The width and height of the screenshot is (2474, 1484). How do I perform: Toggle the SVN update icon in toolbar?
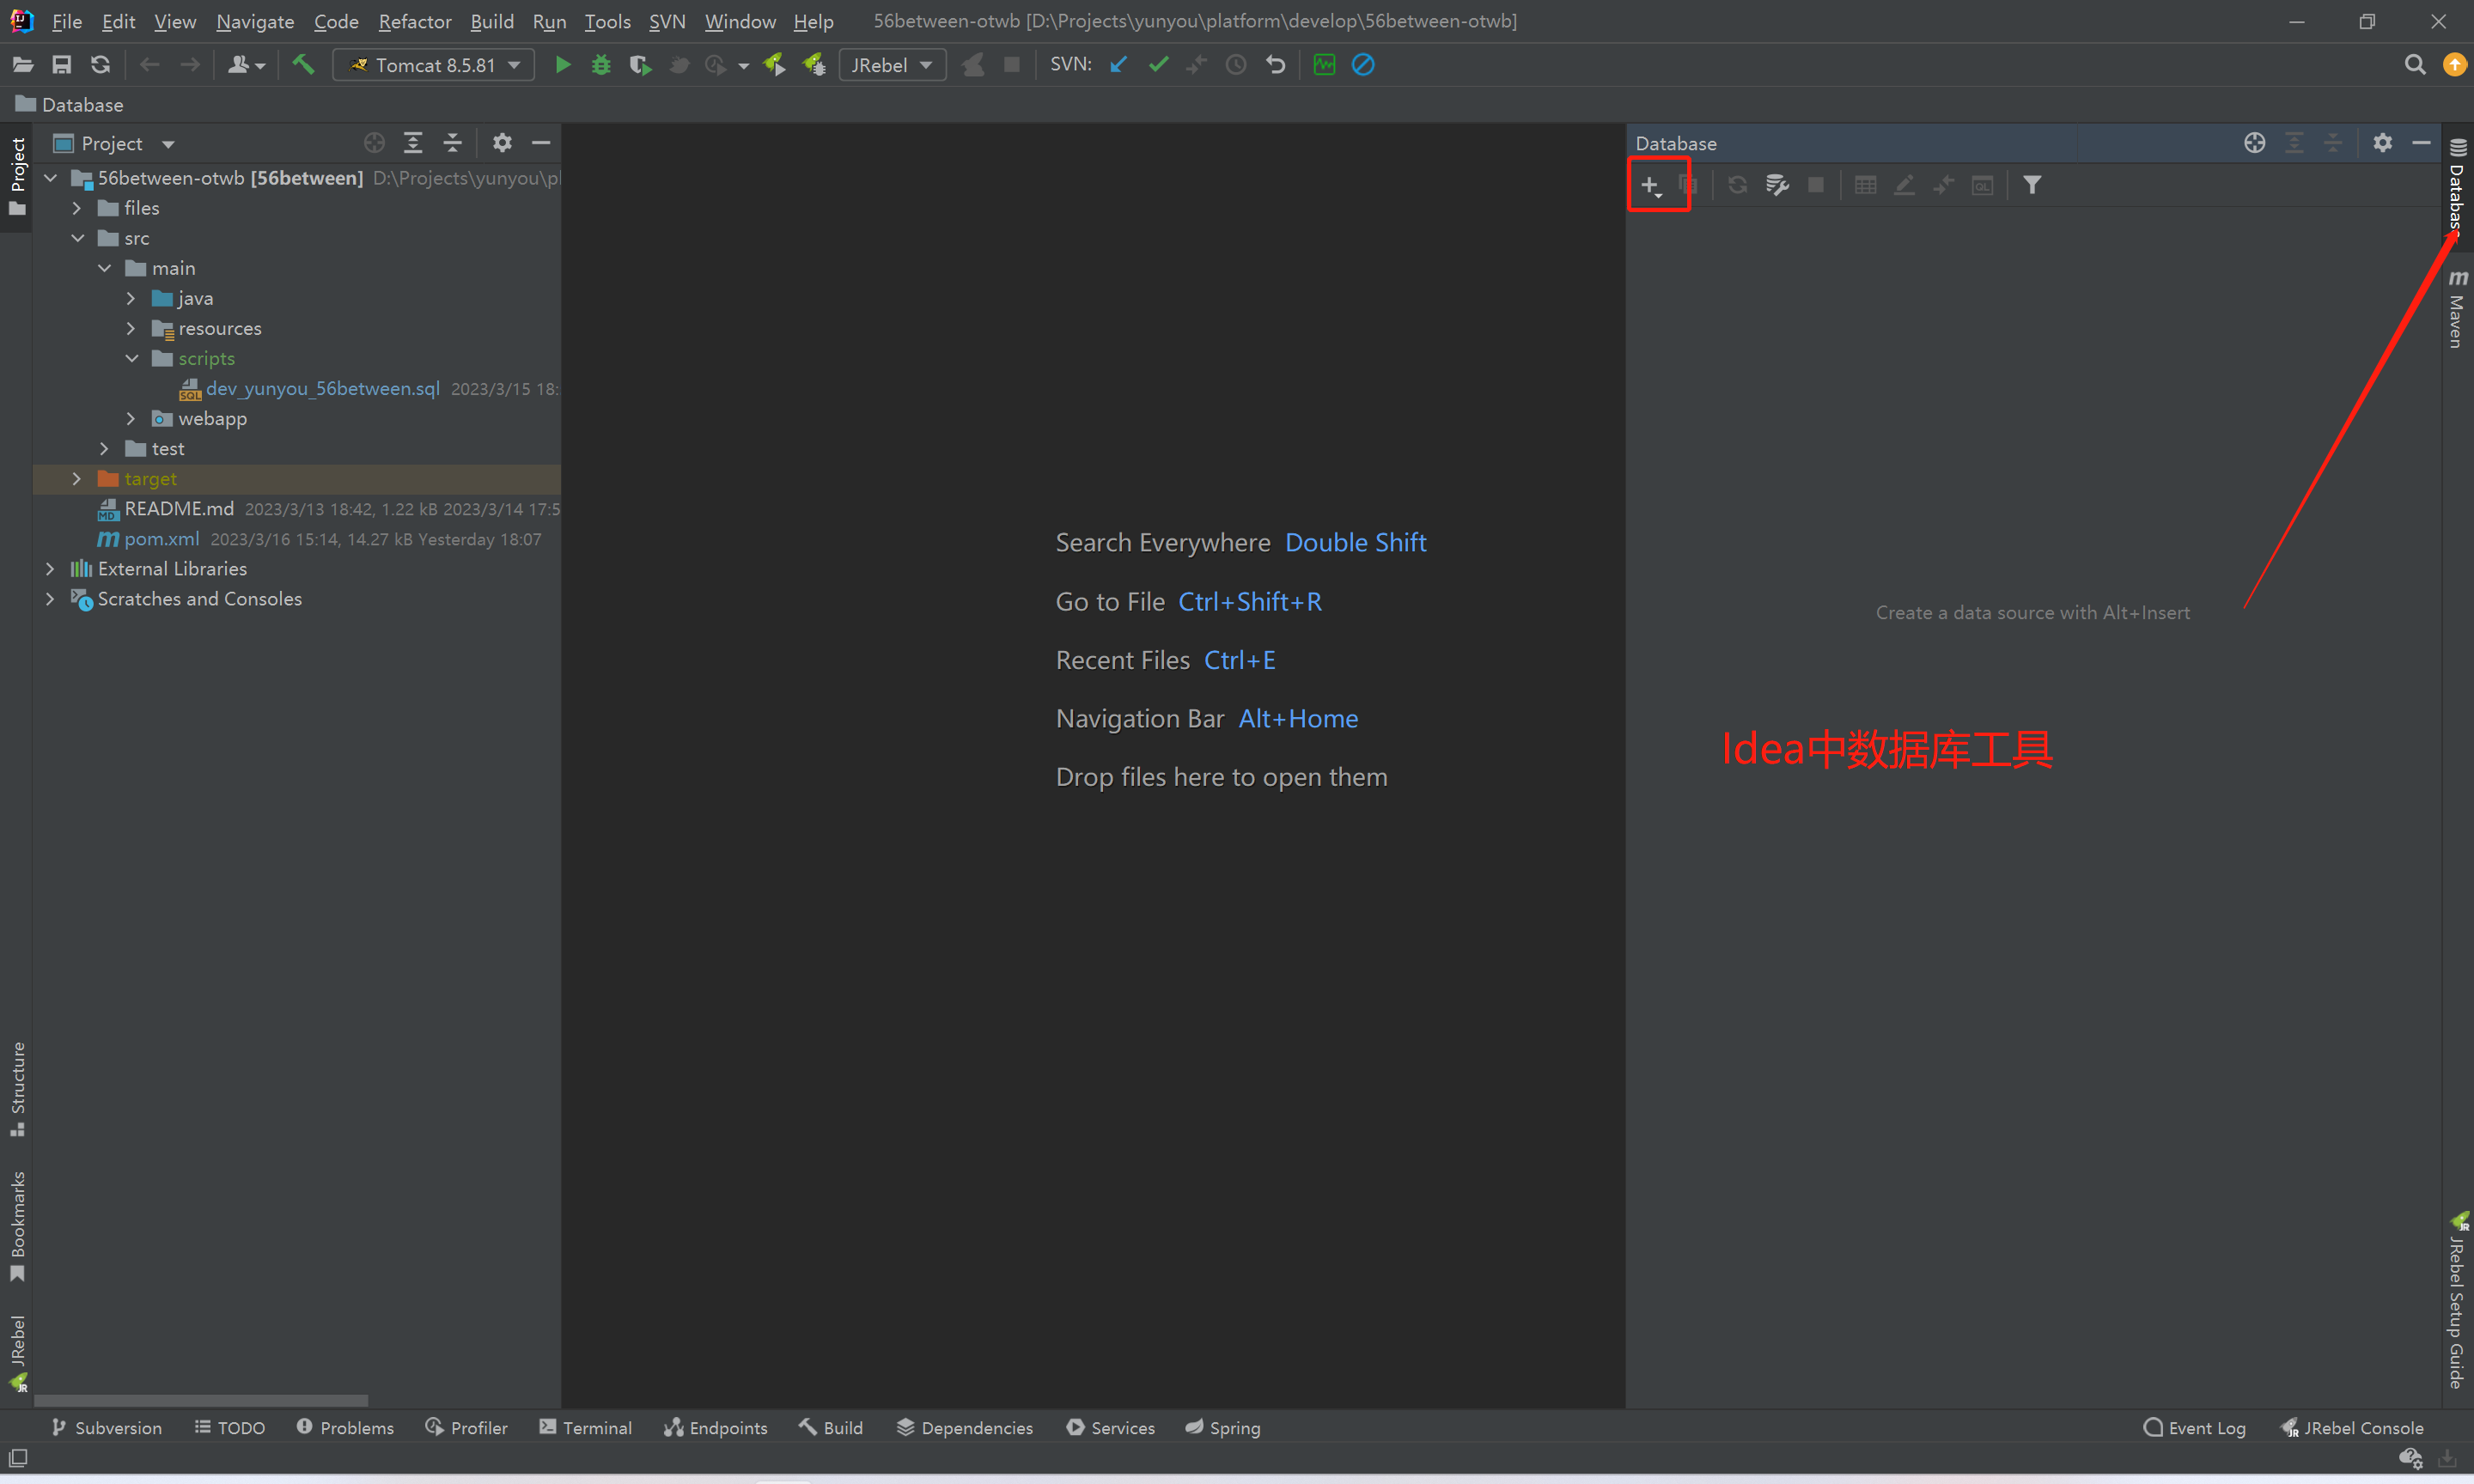click(x=1118, y=65)
